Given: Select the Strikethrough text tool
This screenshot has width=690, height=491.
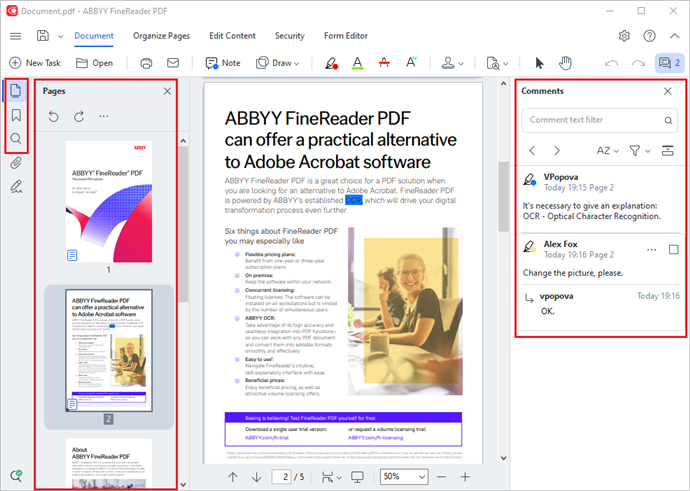Looking at the screenshot, I should coord(384,63).
